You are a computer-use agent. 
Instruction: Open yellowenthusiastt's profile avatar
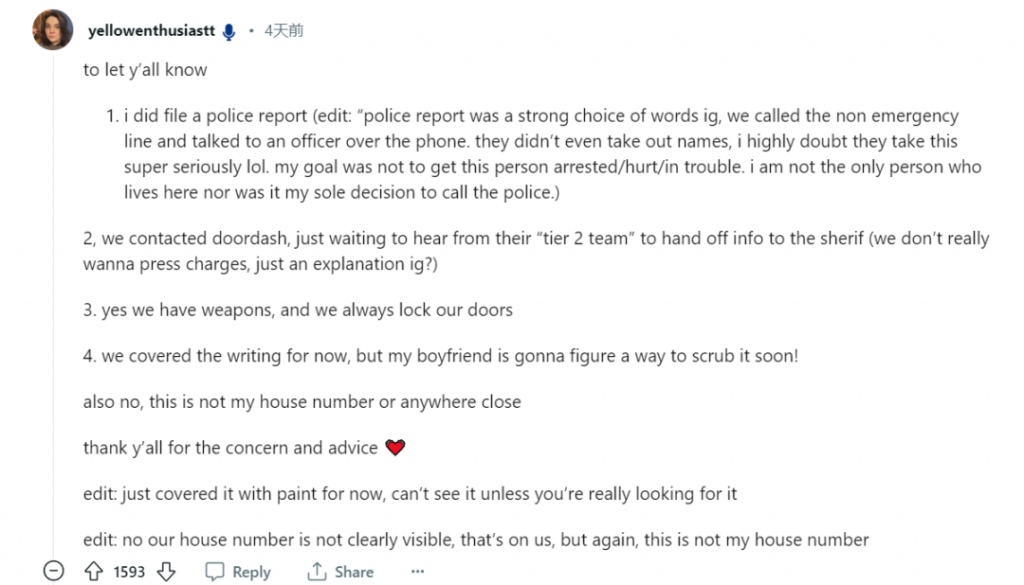pyautogui.click(x=53, y=30)
